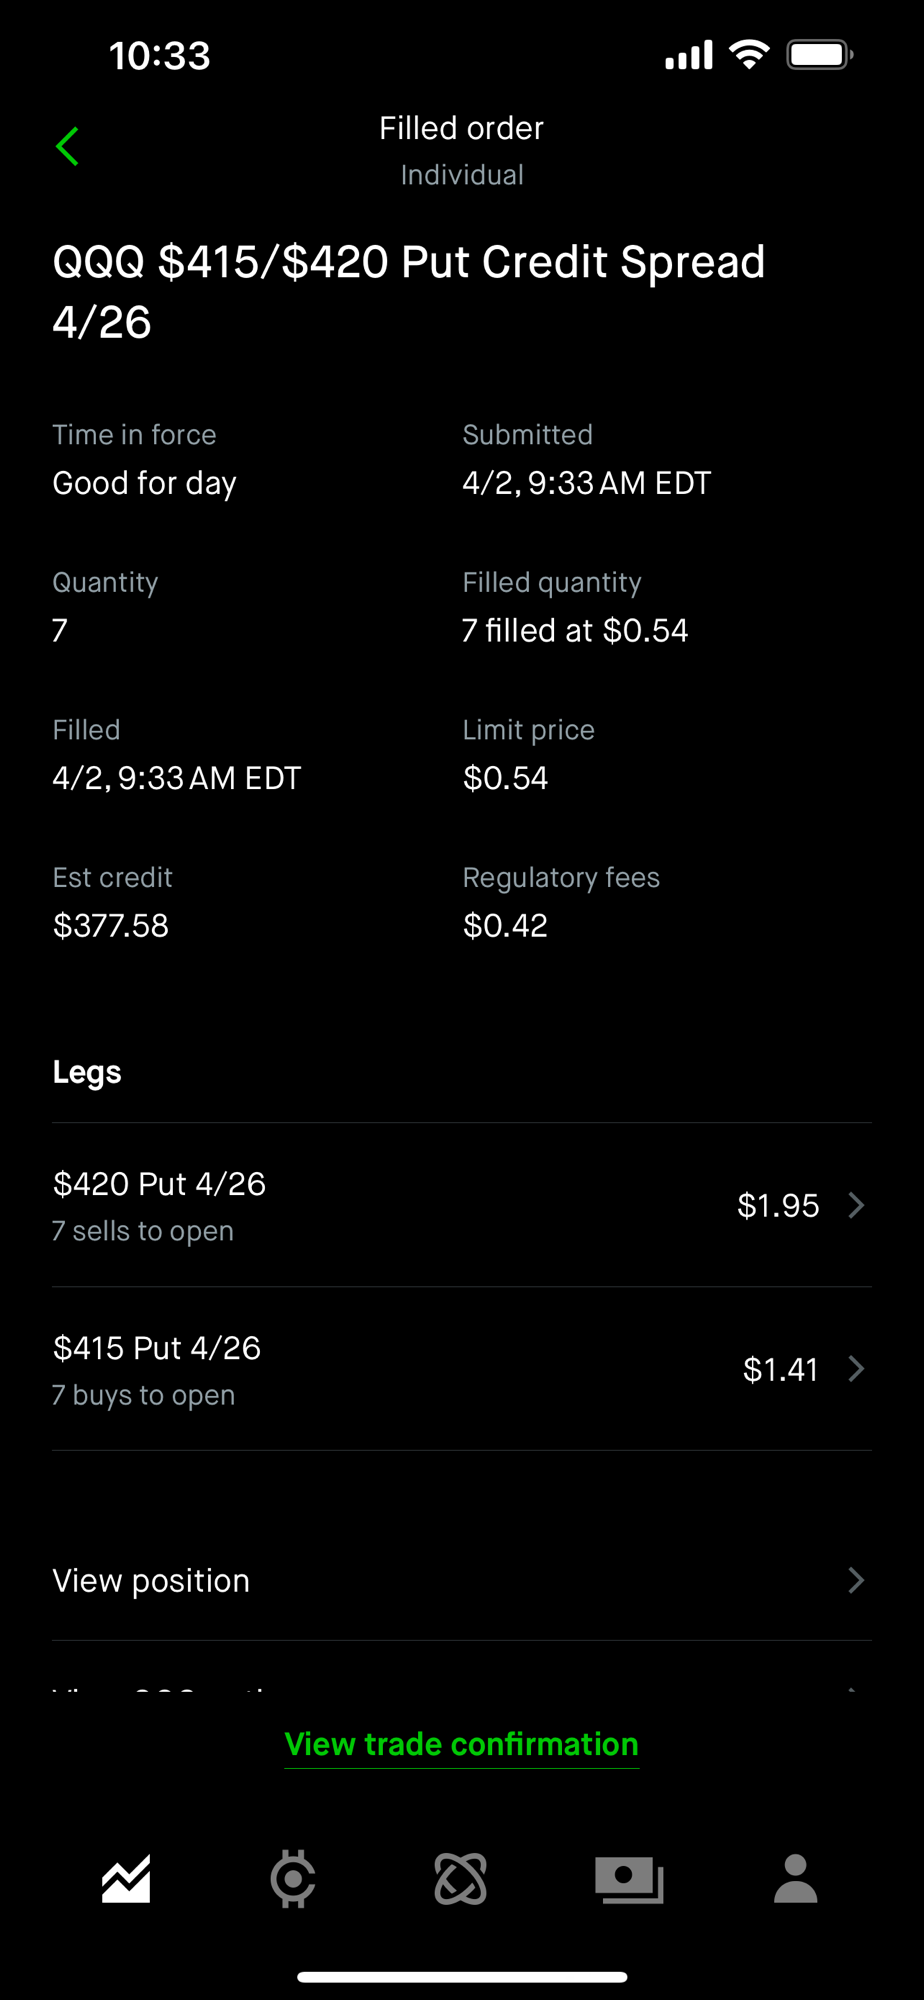Tap the green back arrow
Viewport: 924px width, 2000px height.
point(68,147)
